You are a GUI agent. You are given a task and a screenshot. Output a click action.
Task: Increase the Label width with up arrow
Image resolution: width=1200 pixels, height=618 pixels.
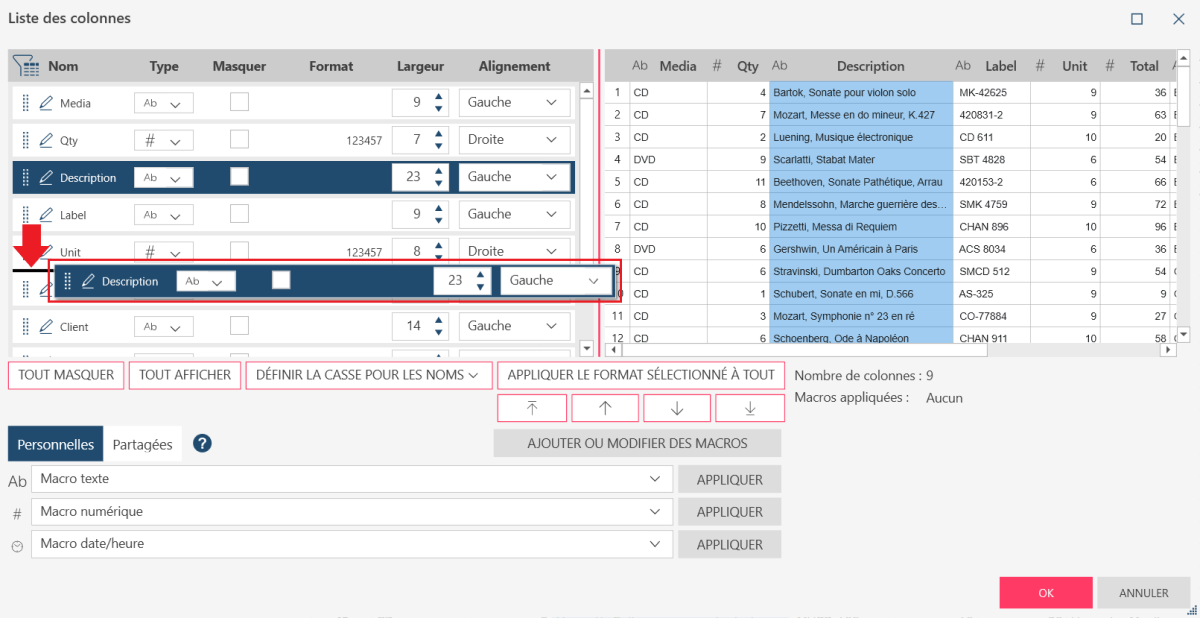438,209
